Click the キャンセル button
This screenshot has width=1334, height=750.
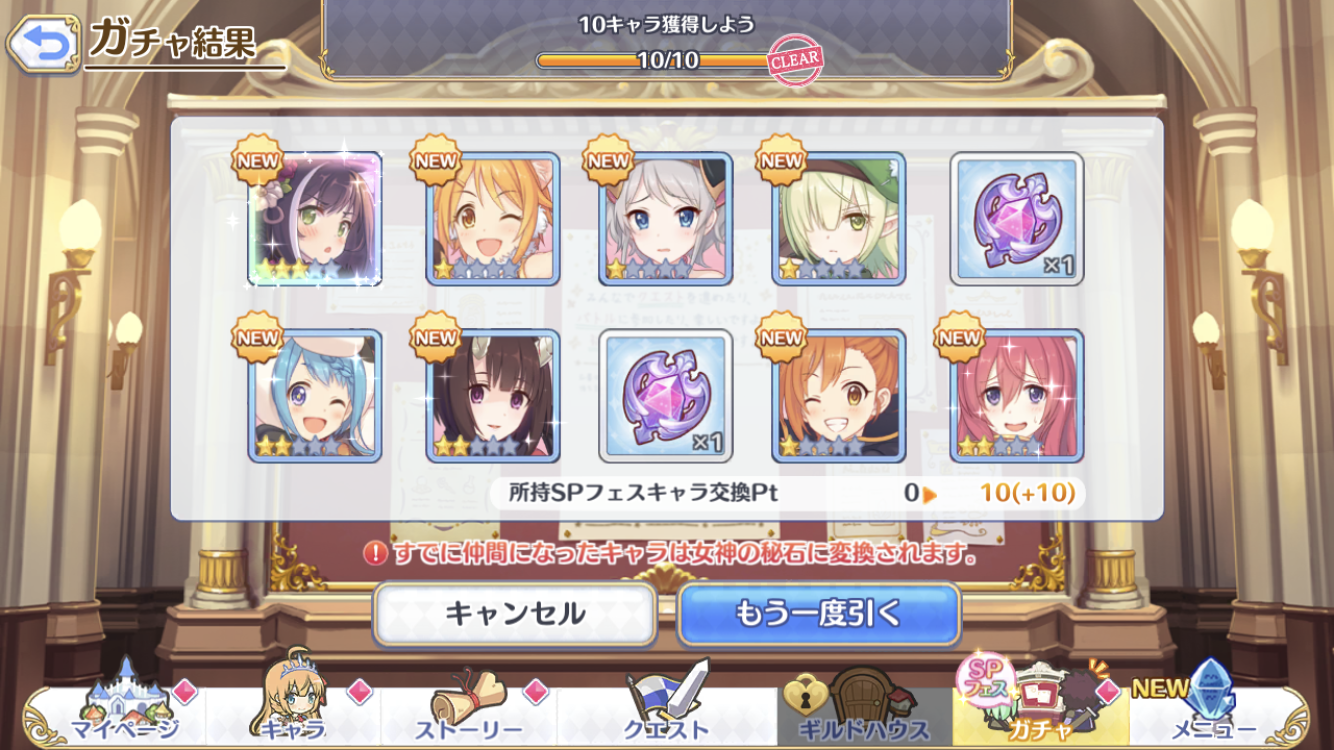click(515, 613)
